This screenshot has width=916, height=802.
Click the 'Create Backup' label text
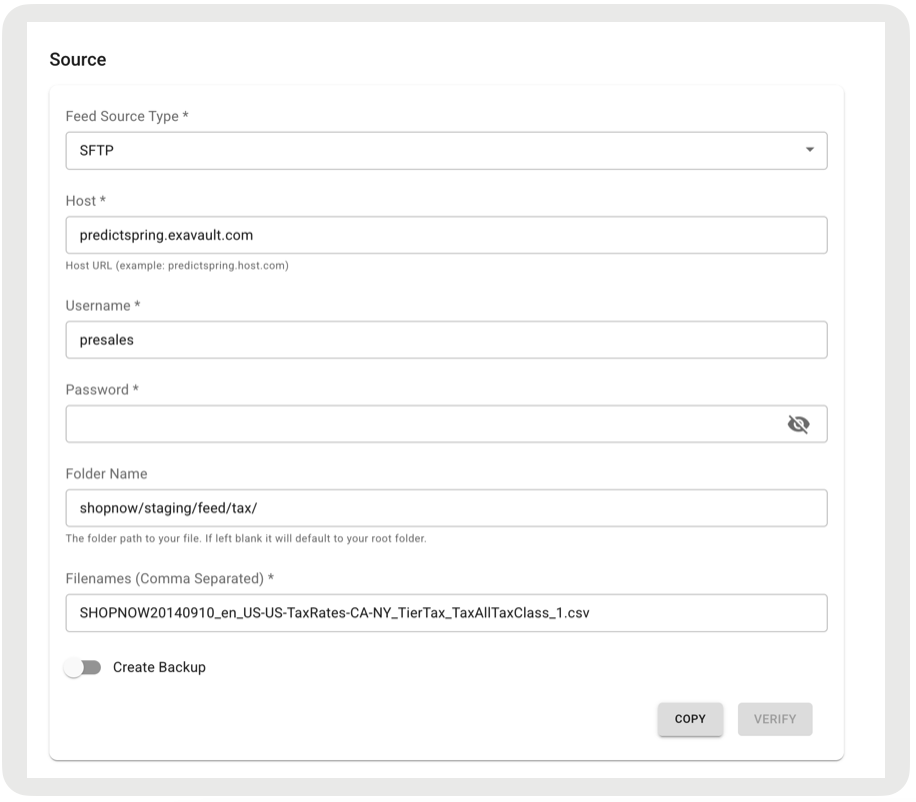coord(159,667)
